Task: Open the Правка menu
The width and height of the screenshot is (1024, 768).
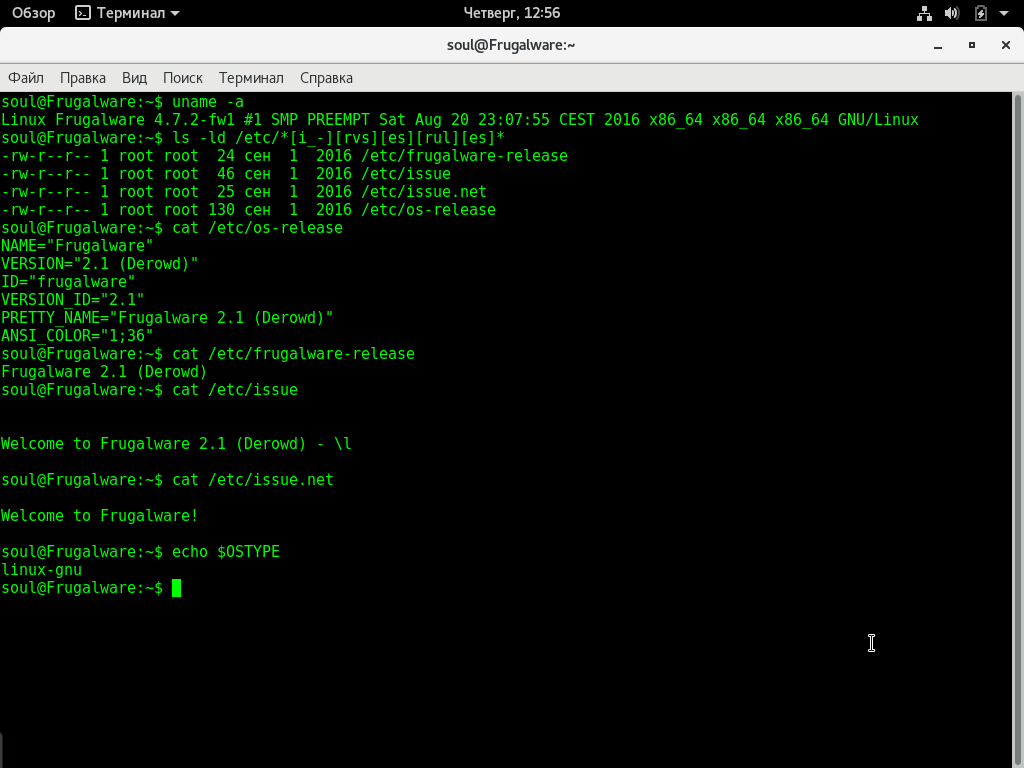Action: pyautogui.click(x=83, y=78)
